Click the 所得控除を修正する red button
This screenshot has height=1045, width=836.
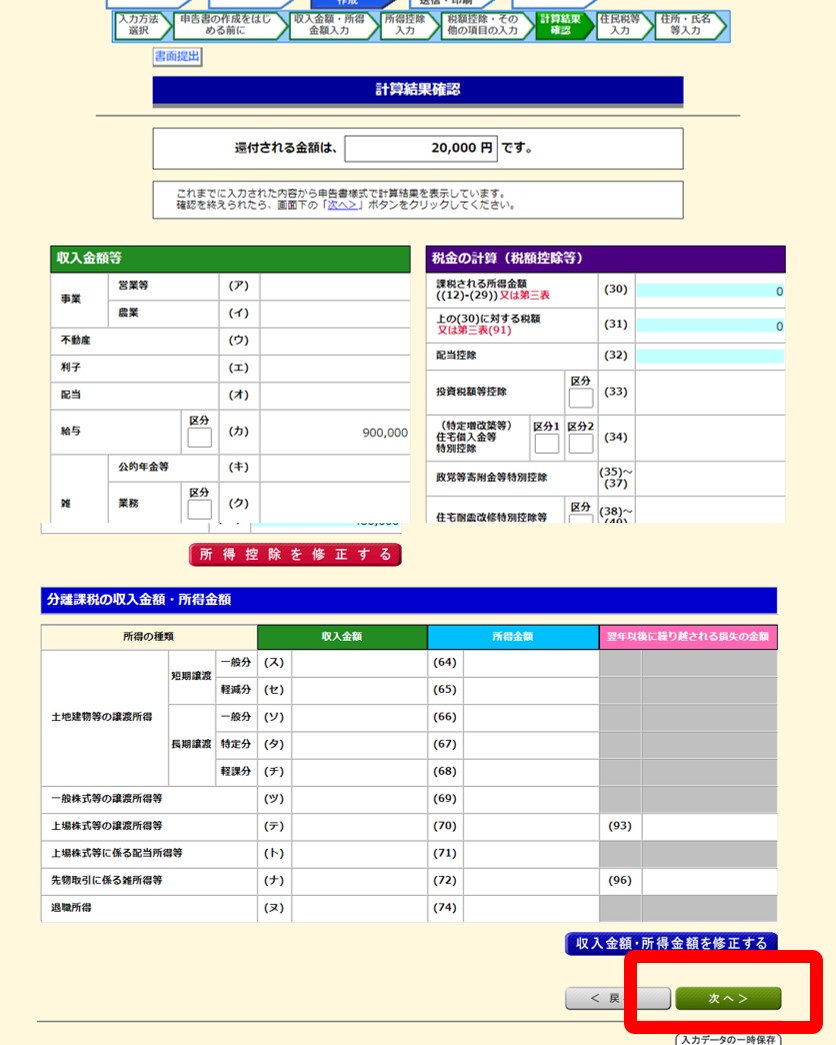pos(295,554)
